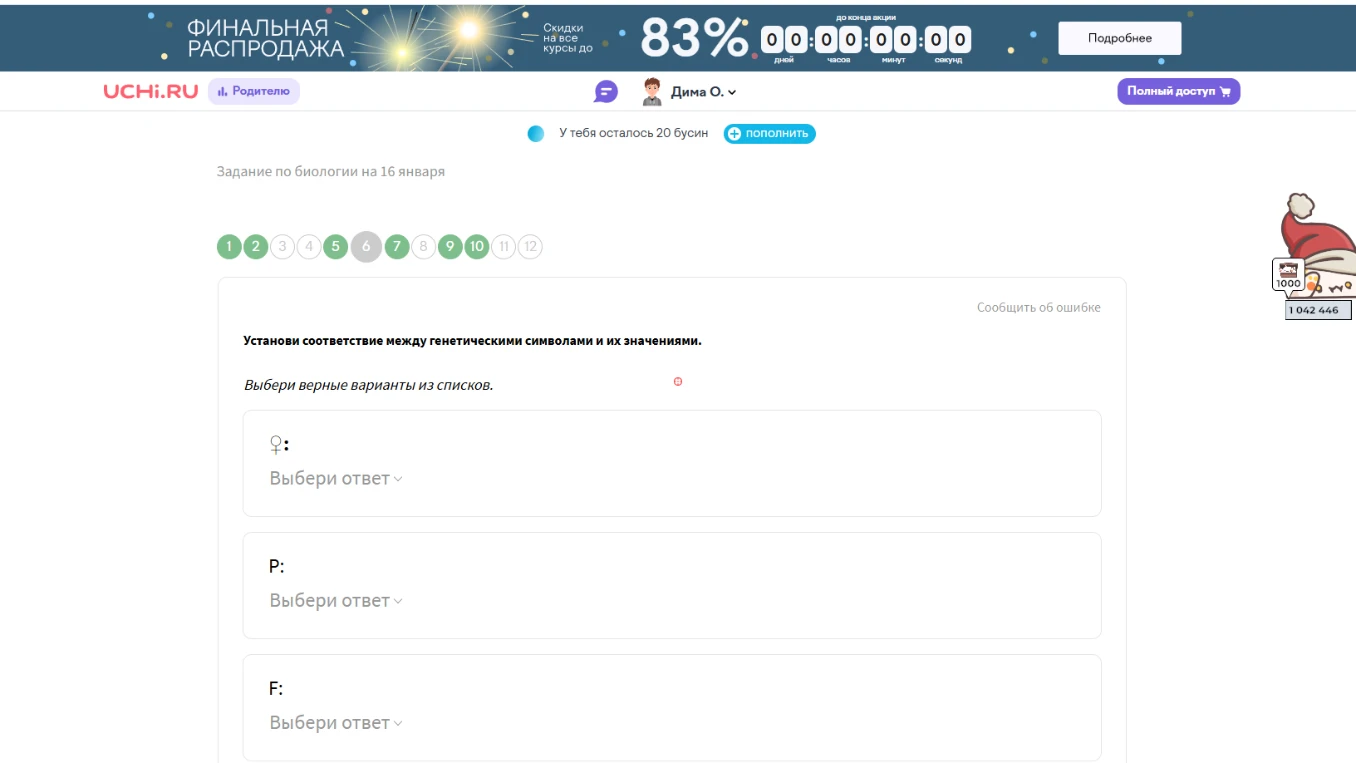Image resolution: width=1356 pixels, height=763 pixels.
Task: Select current question 6 marker
Action: pos(366,247)
